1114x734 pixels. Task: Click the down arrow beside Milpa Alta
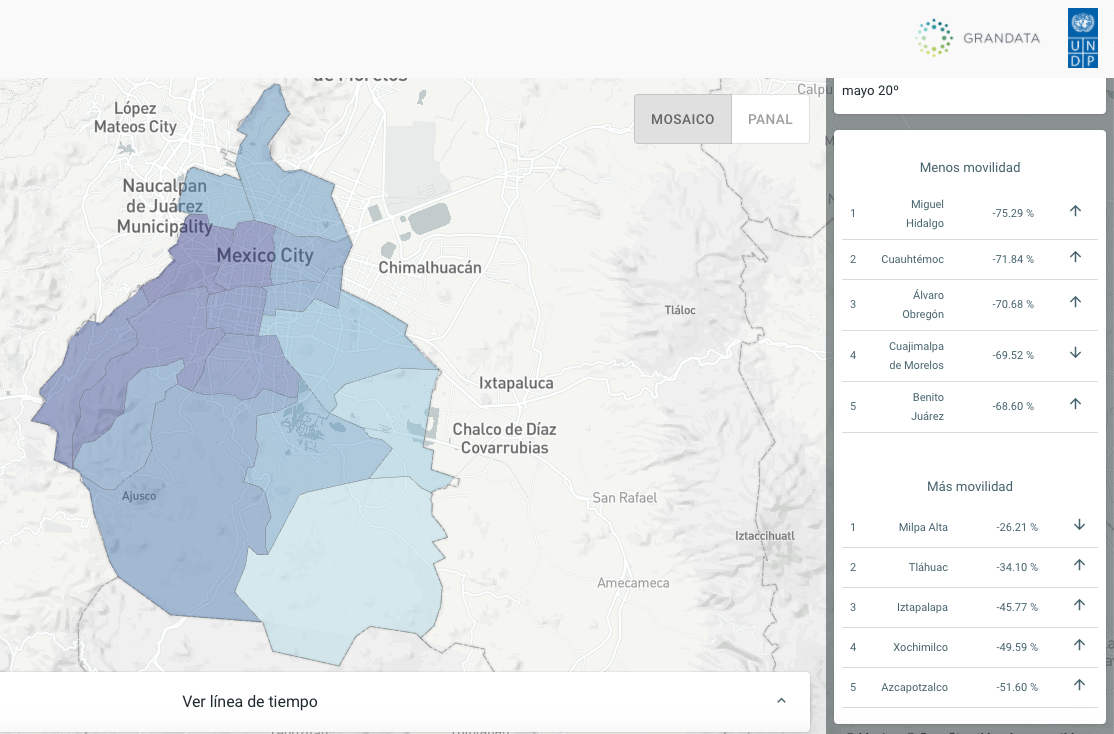(1079, 524)
